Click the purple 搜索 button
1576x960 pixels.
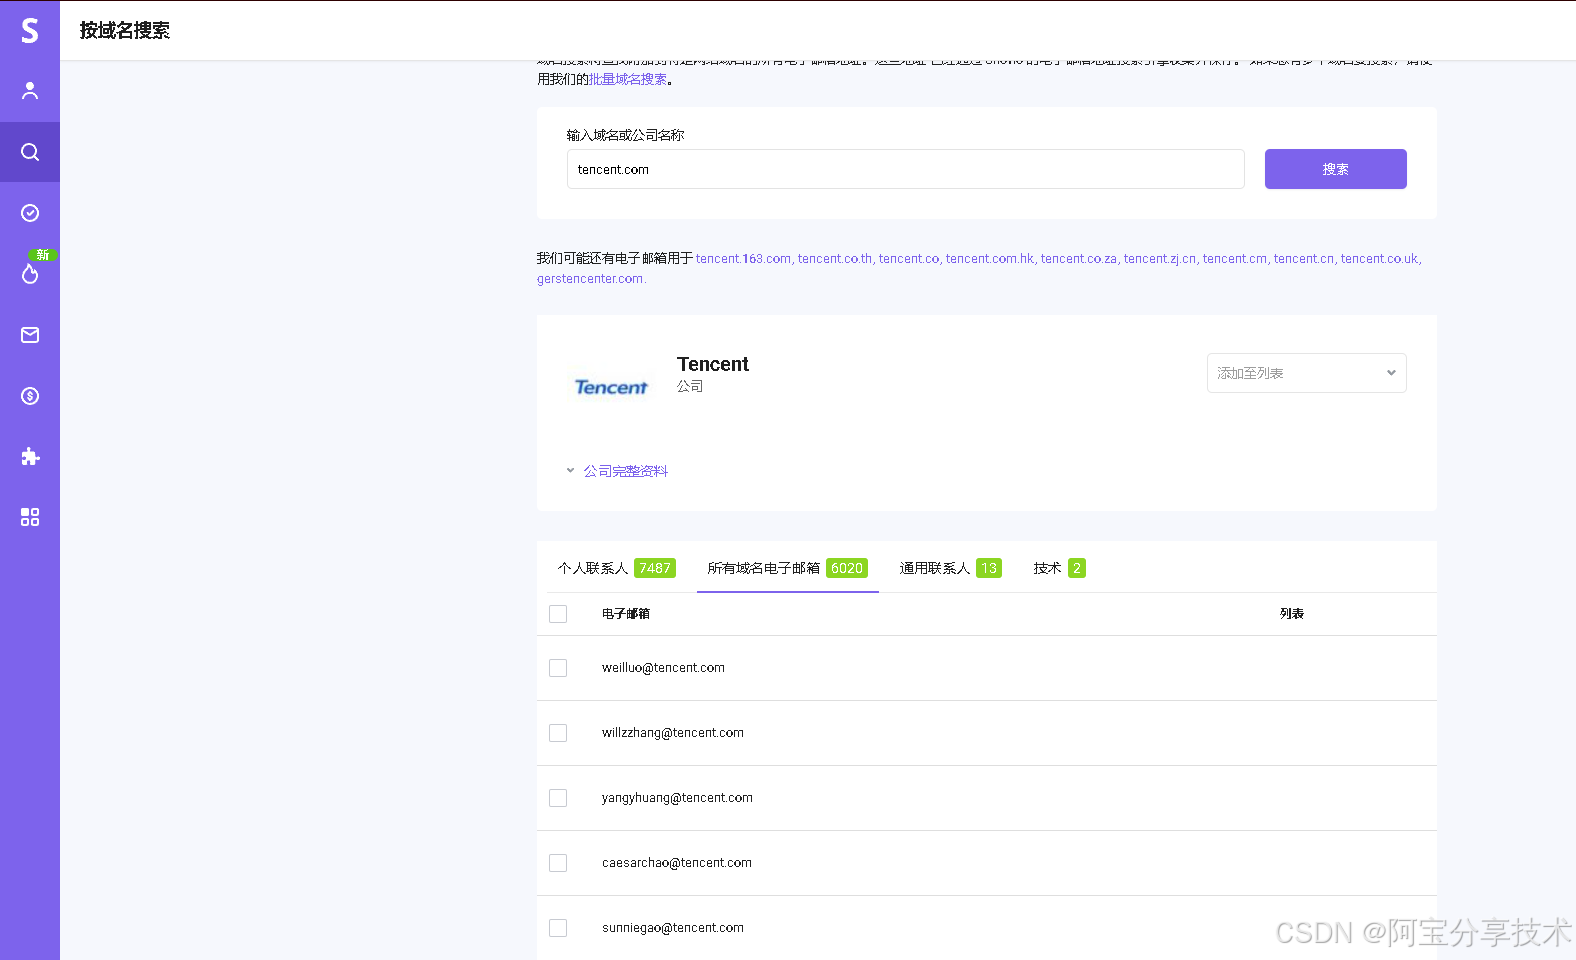[x=1335, y=169]
